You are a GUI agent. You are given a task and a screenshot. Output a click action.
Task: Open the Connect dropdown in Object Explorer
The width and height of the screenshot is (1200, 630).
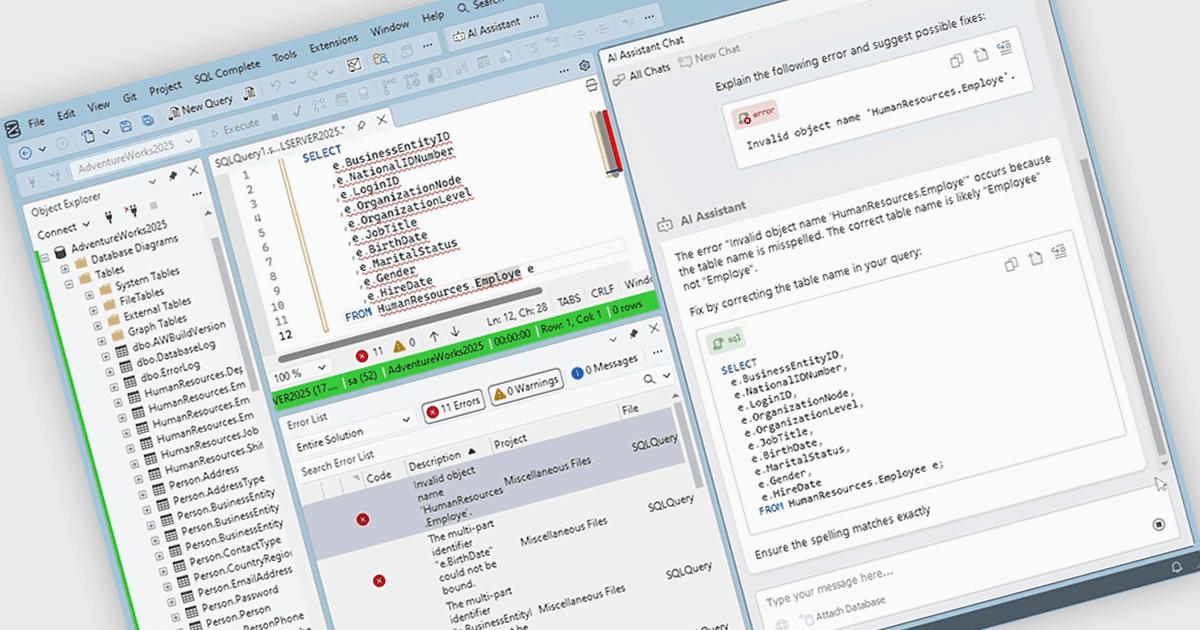point(62,230)
